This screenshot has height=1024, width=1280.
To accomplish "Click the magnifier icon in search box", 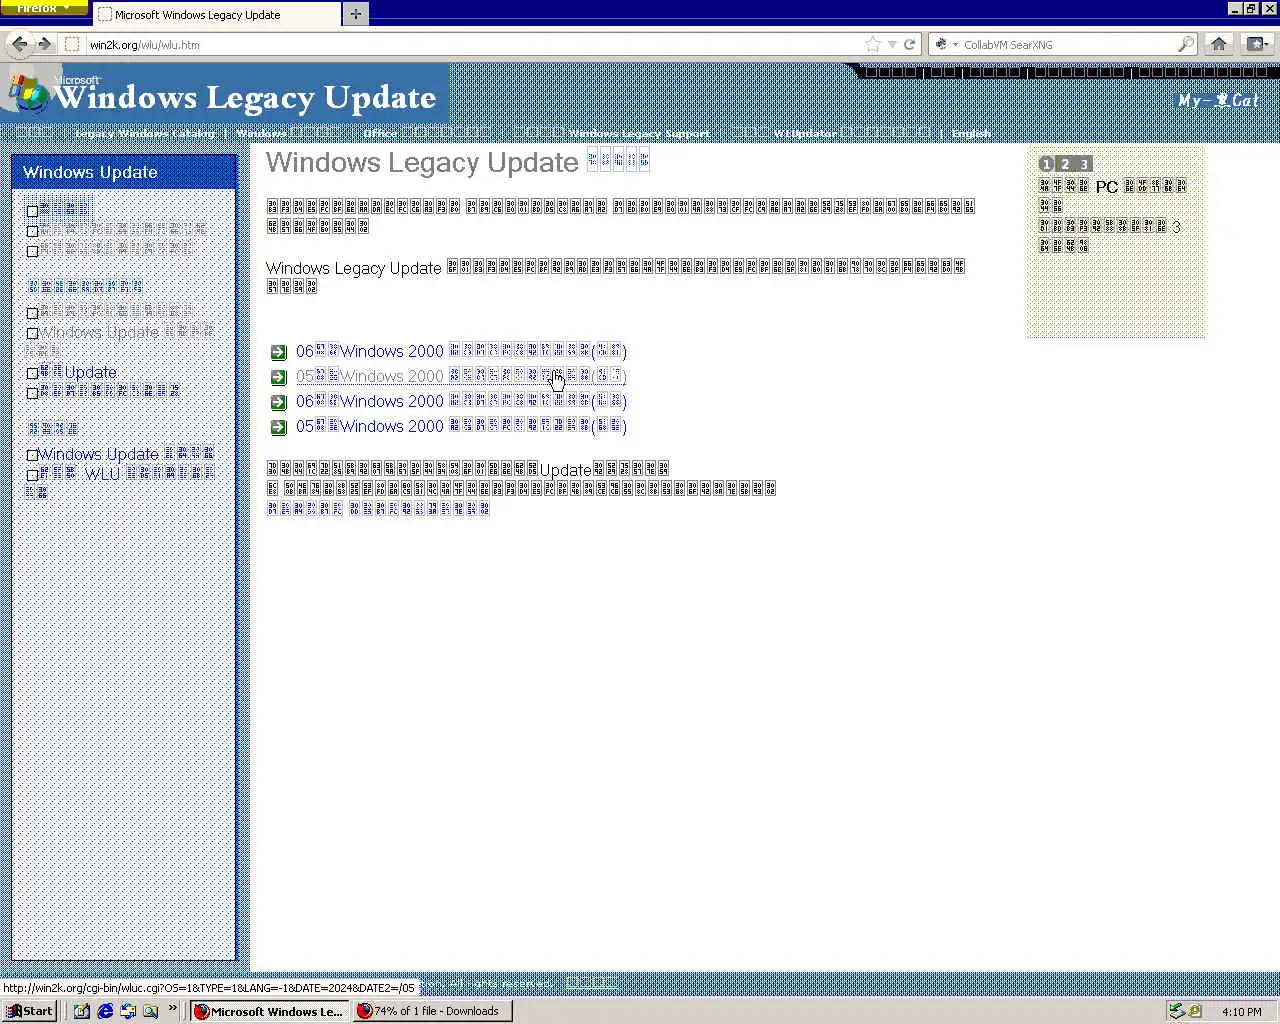I will click(1185, 44).
